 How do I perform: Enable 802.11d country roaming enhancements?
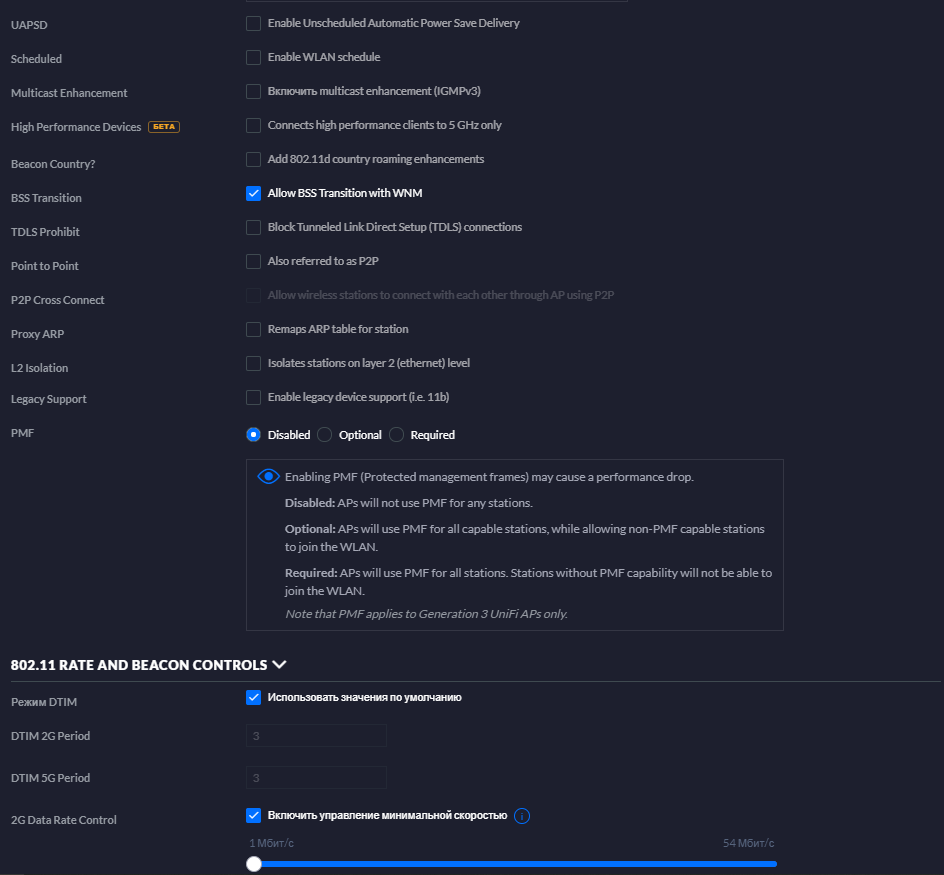254,159
